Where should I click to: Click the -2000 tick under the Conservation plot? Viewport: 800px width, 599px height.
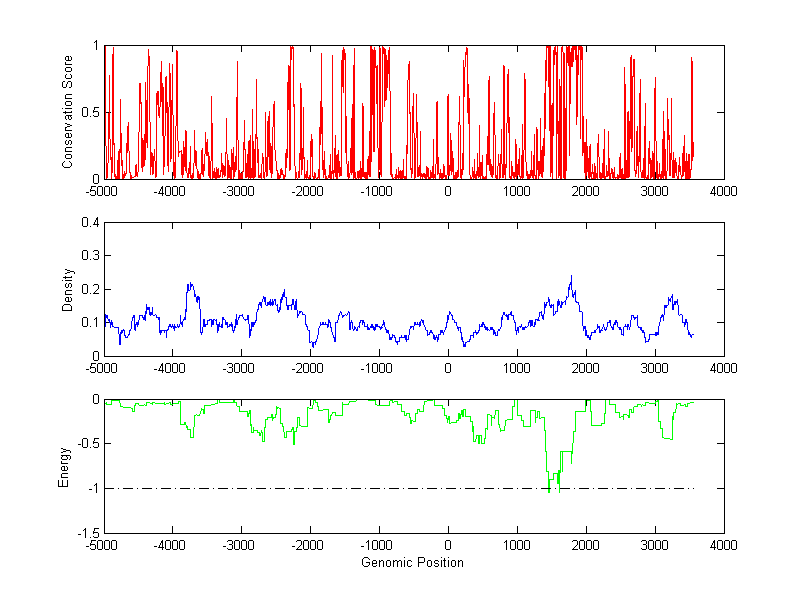tap(308, 191)
